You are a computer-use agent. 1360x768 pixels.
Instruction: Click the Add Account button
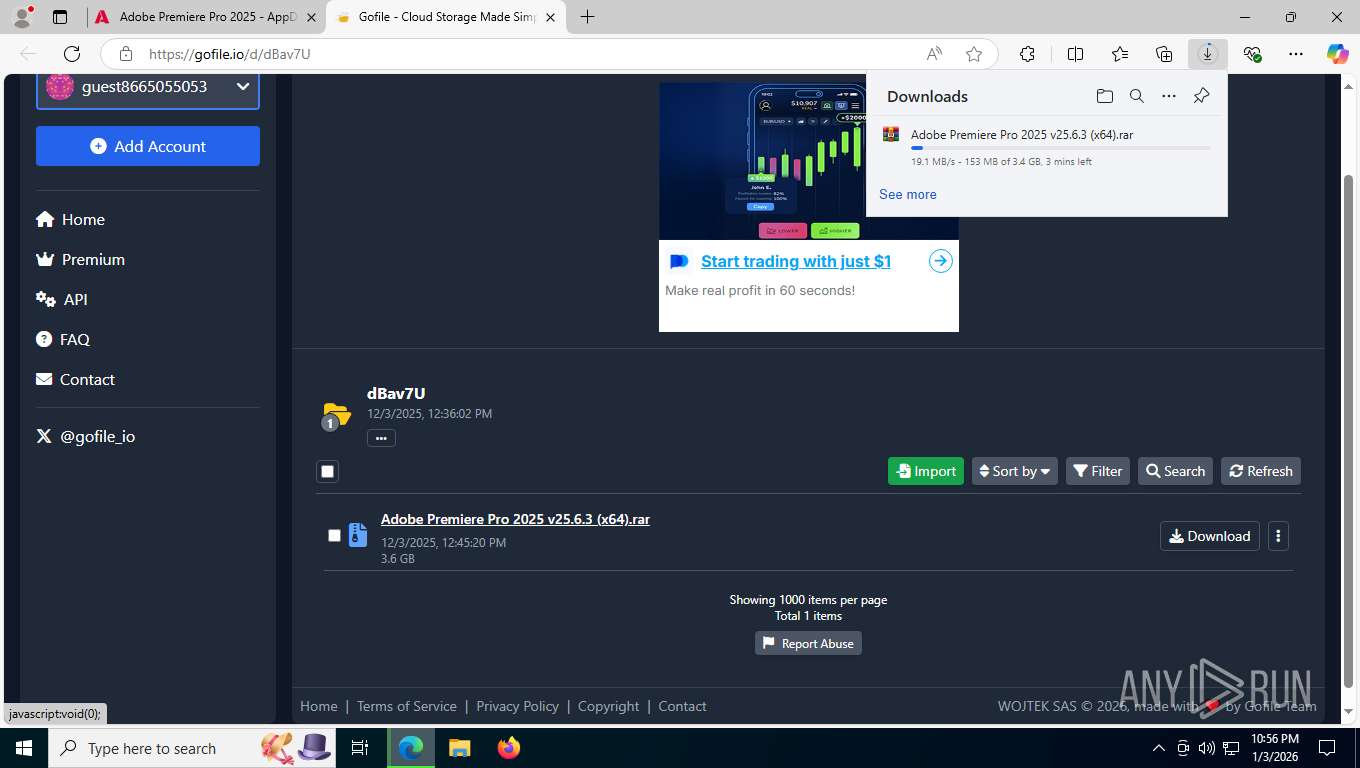point(148,146)
